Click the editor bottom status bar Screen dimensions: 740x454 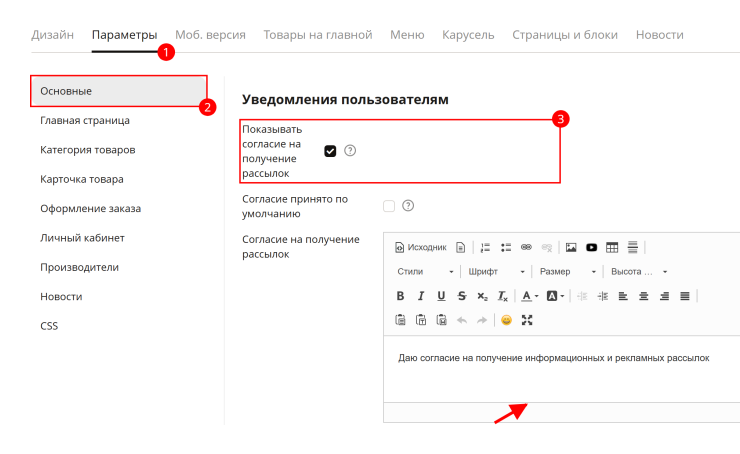click(562, 412)
